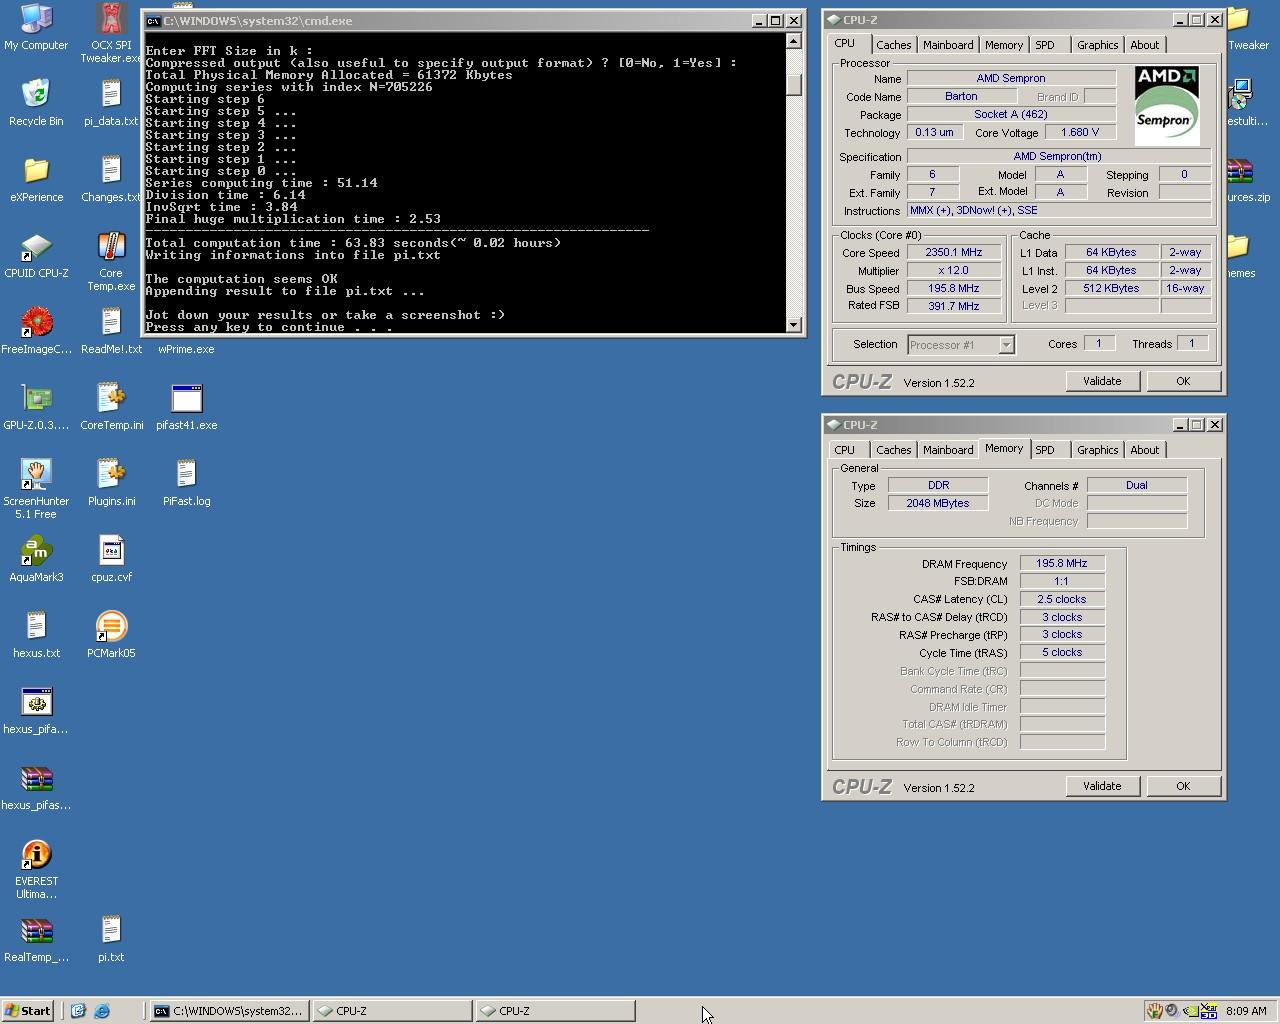Launch Core Temp.exe icon
The width and height of the screenshot is (1280, 1024).
click(111, 260)
